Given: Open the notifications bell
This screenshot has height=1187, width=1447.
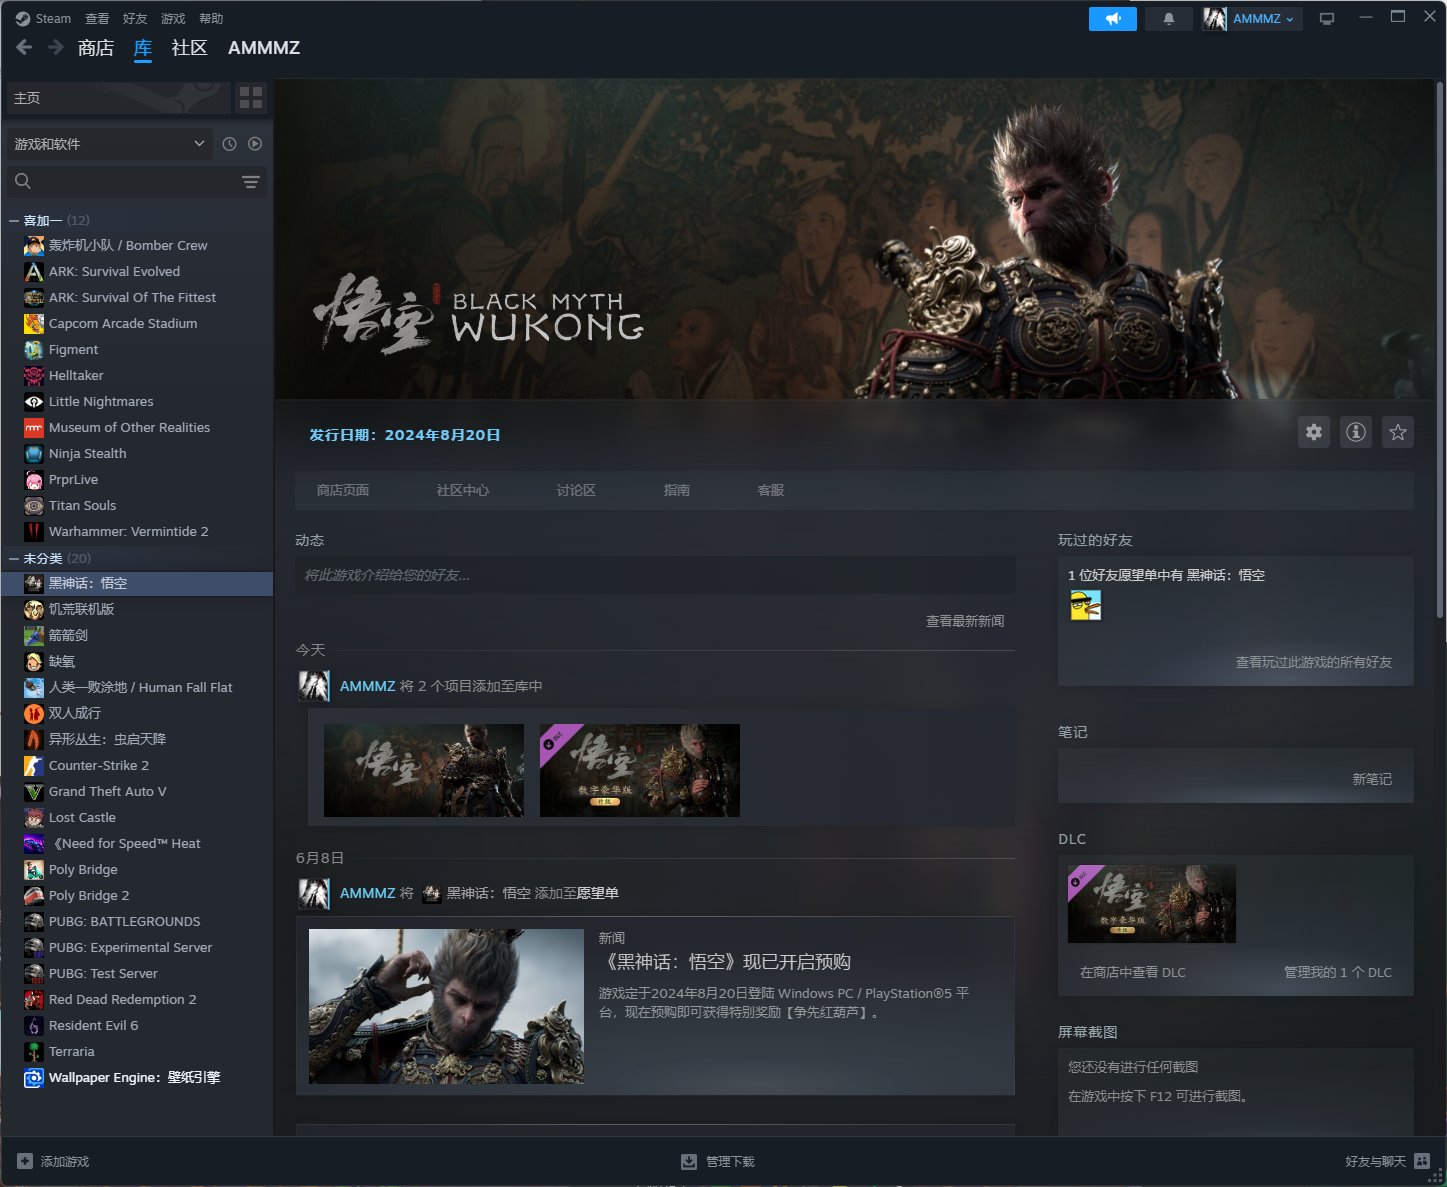Looking at the screenshot, I should coord(1168,18).
